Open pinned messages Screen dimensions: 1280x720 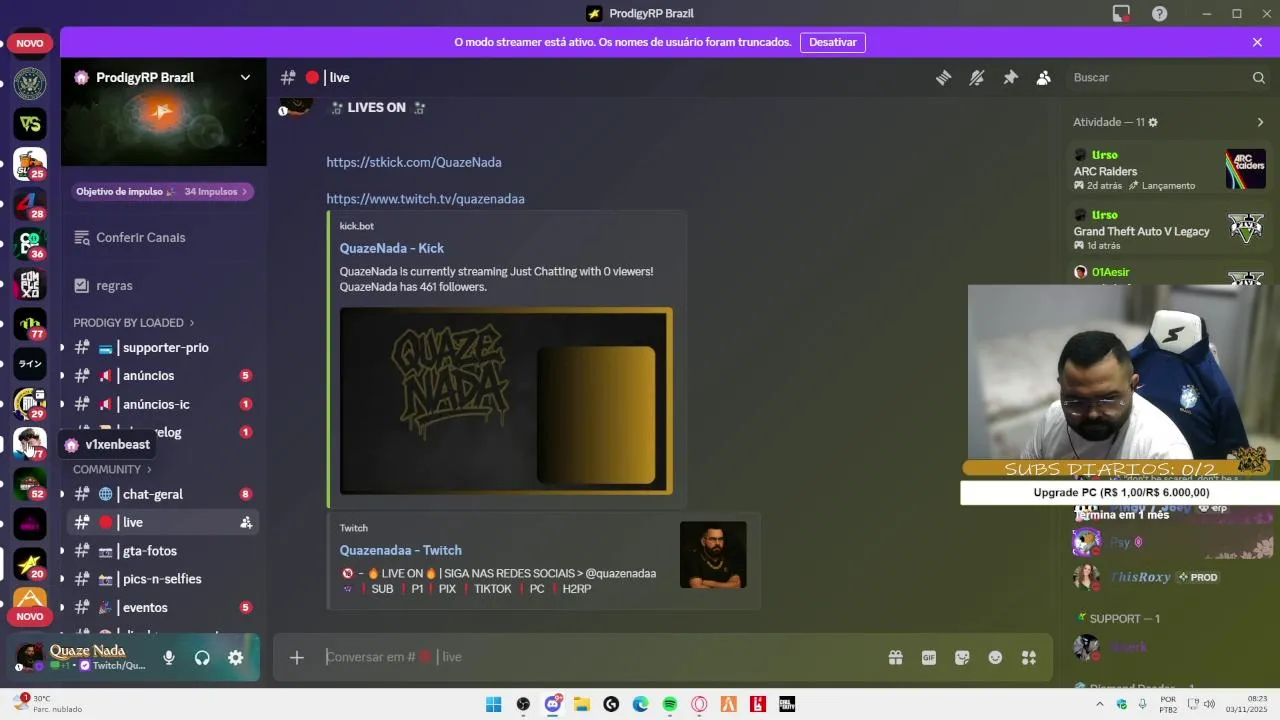(x=1010, y=77)
